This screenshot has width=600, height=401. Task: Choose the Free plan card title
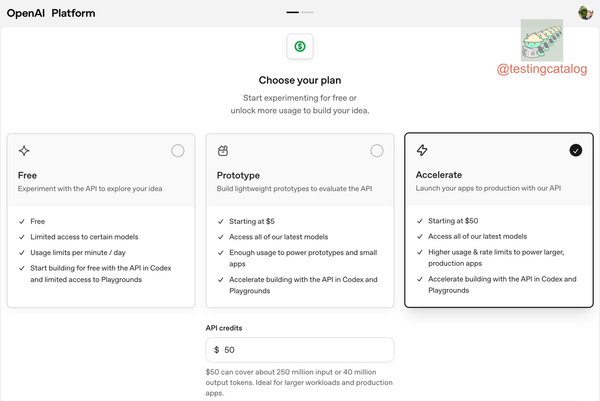[x=27, y=175]
